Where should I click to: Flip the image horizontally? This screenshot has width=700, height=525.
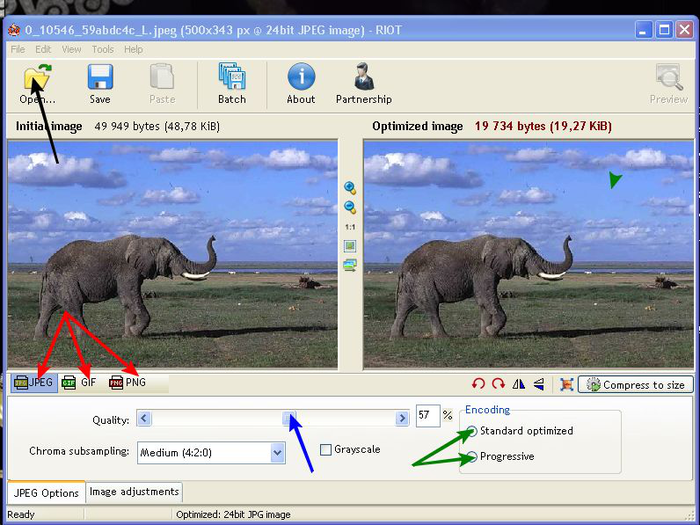point(519,384)
